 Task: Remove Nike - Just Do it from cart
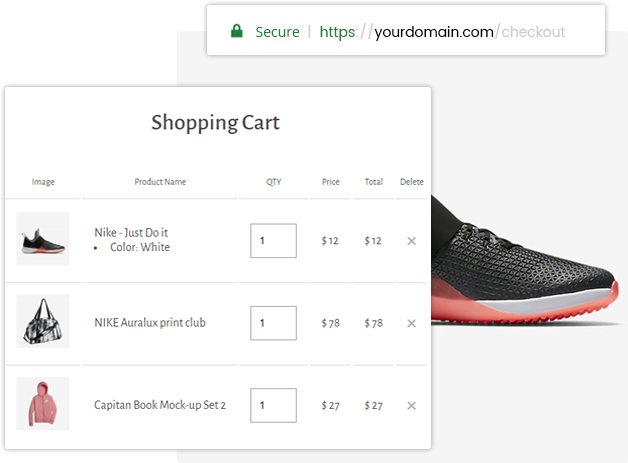(x=411, y=241)
